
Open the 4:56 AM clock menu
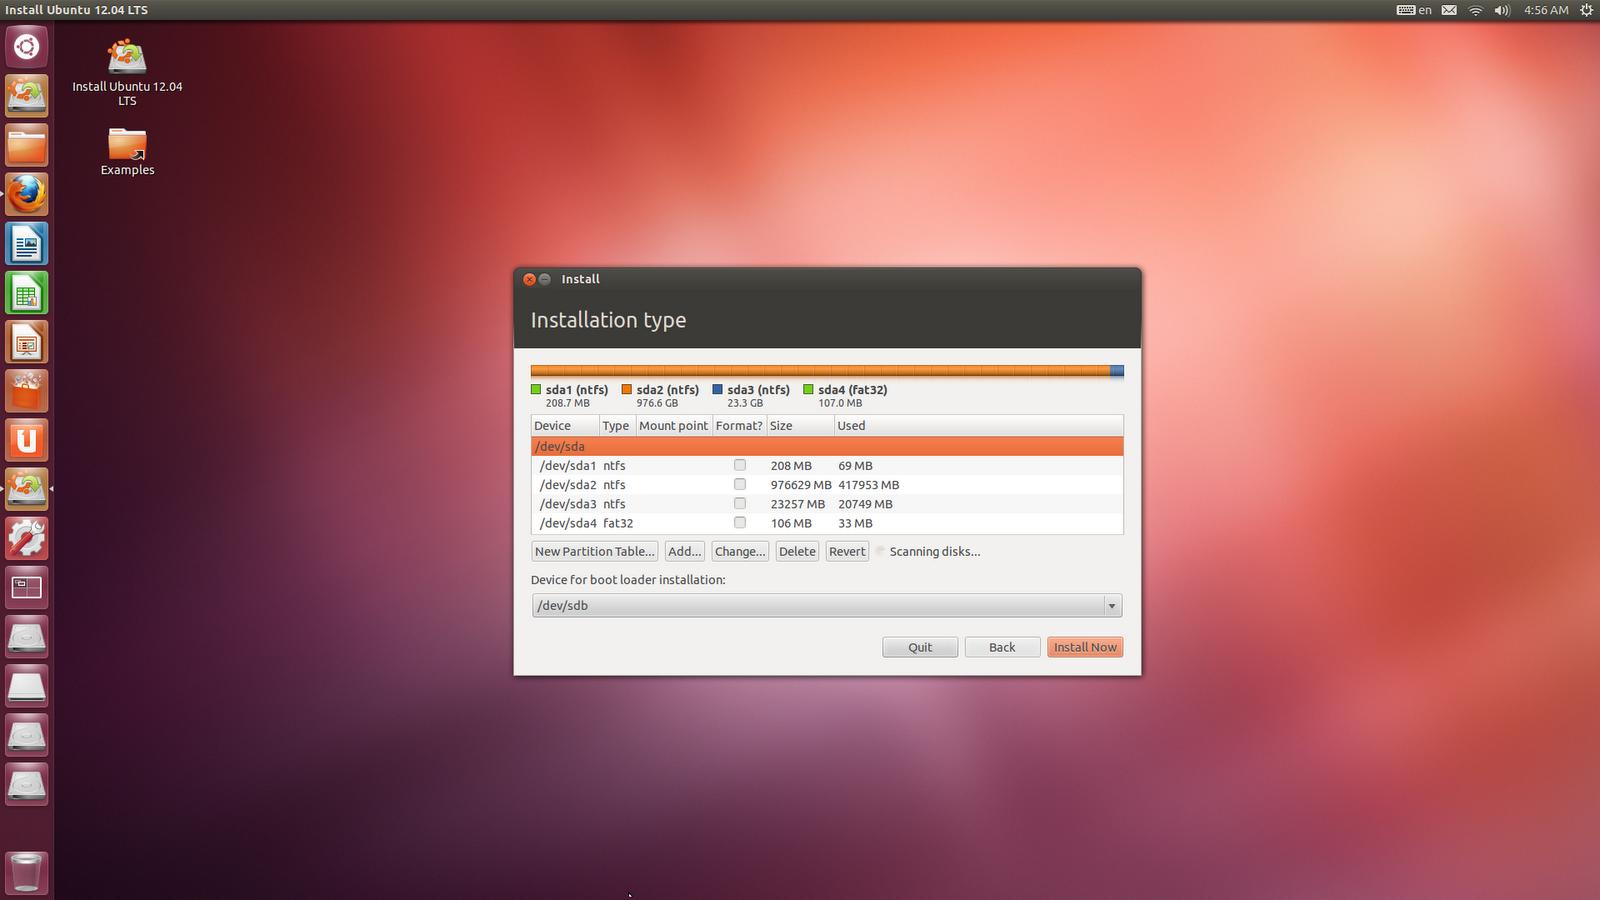point(1546,10)
